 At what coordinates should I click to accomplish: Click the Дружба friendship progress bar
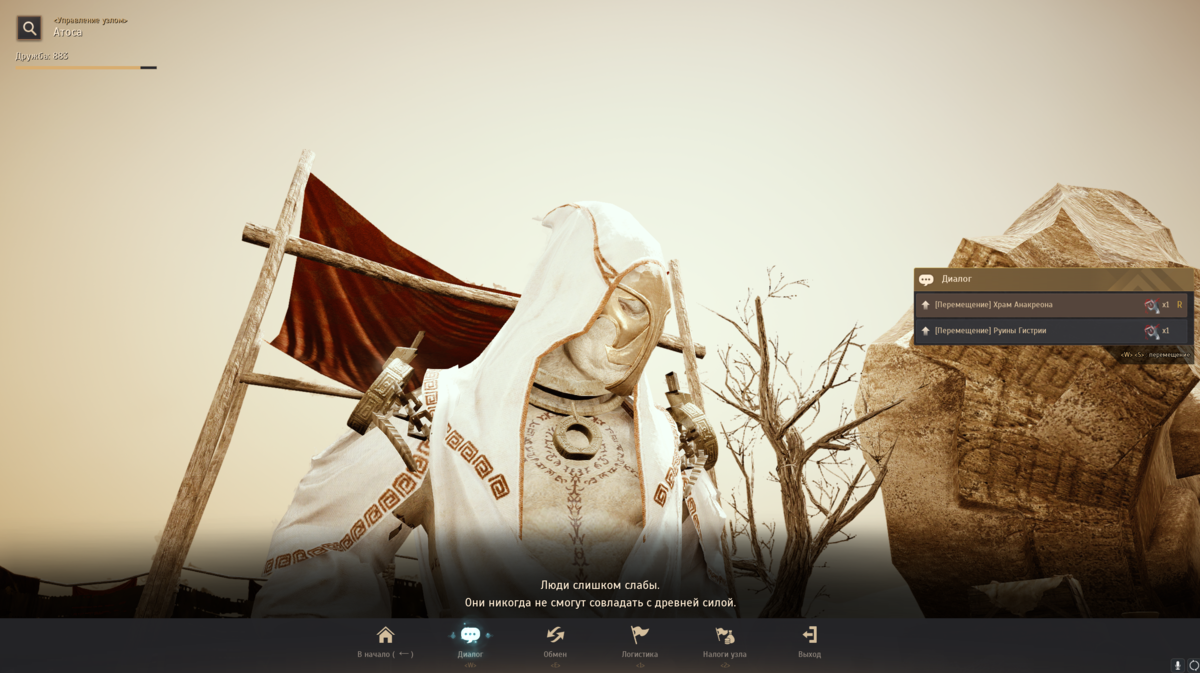[x=86, y=68]
